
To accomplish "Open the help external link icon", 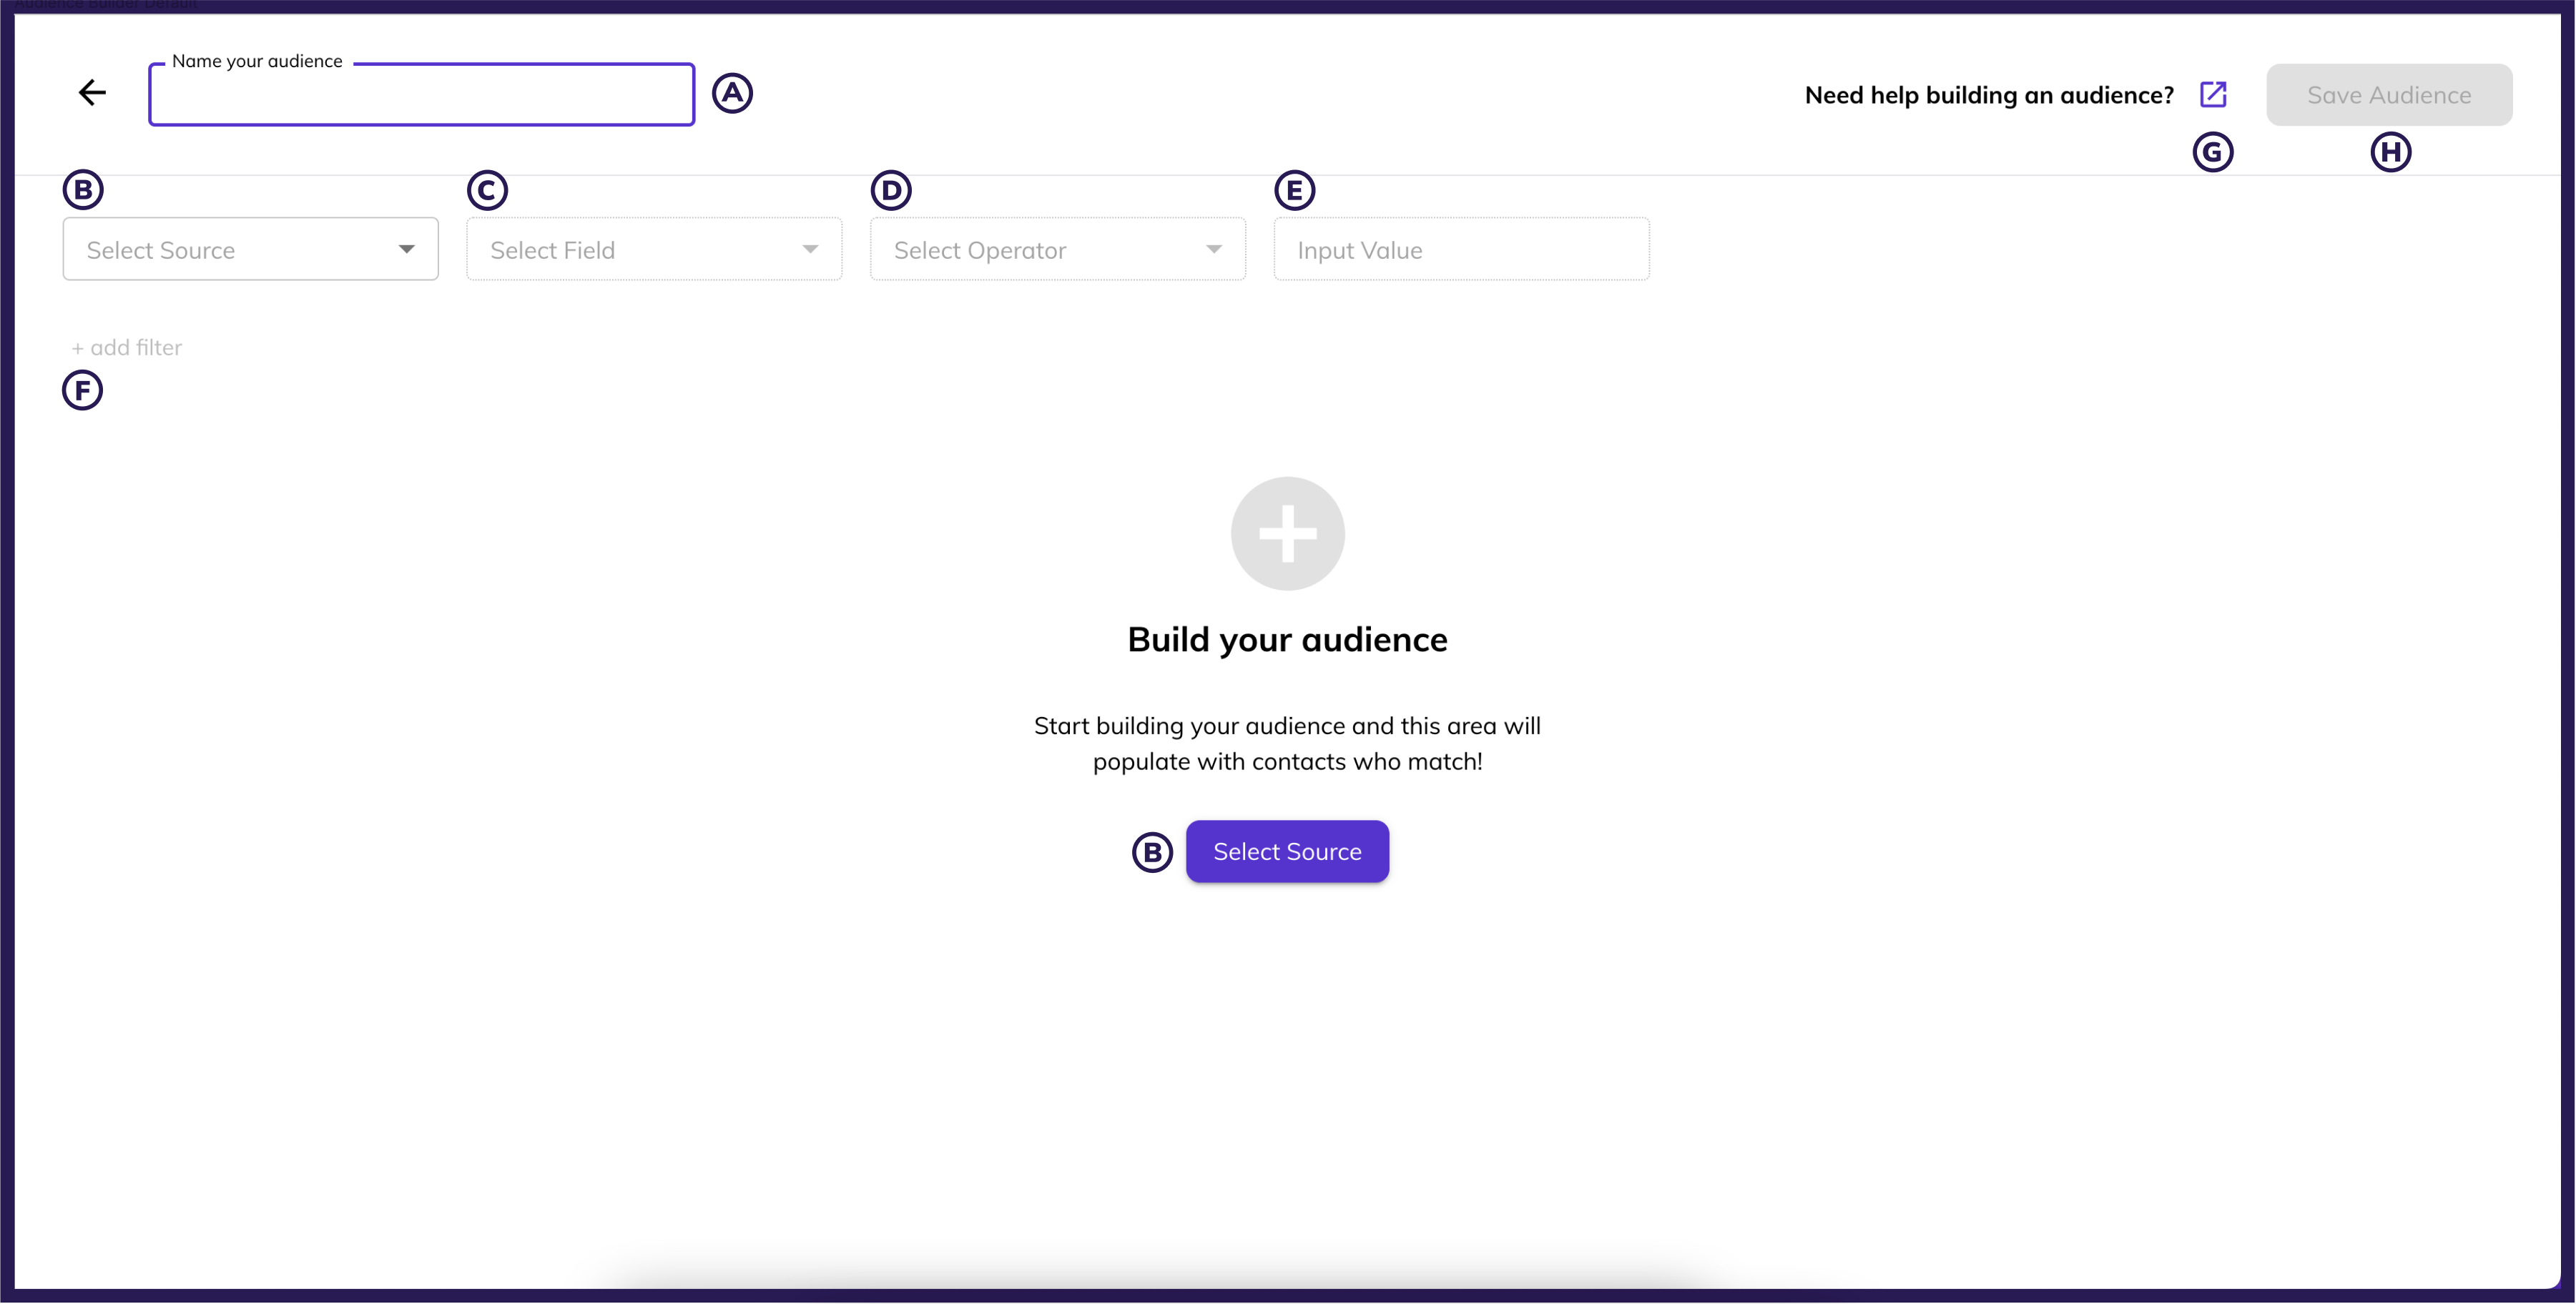I will click(x=2213, y=94).
